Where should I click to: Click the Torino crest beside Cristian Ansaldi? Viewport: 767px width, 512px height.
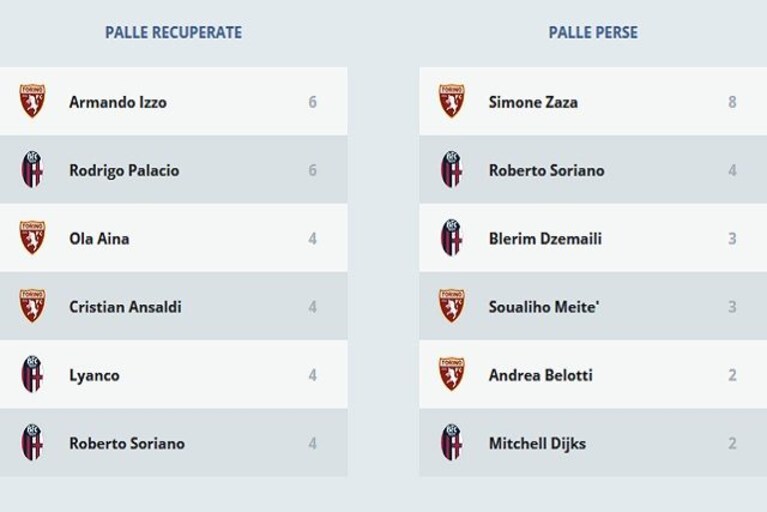point(32,306)
